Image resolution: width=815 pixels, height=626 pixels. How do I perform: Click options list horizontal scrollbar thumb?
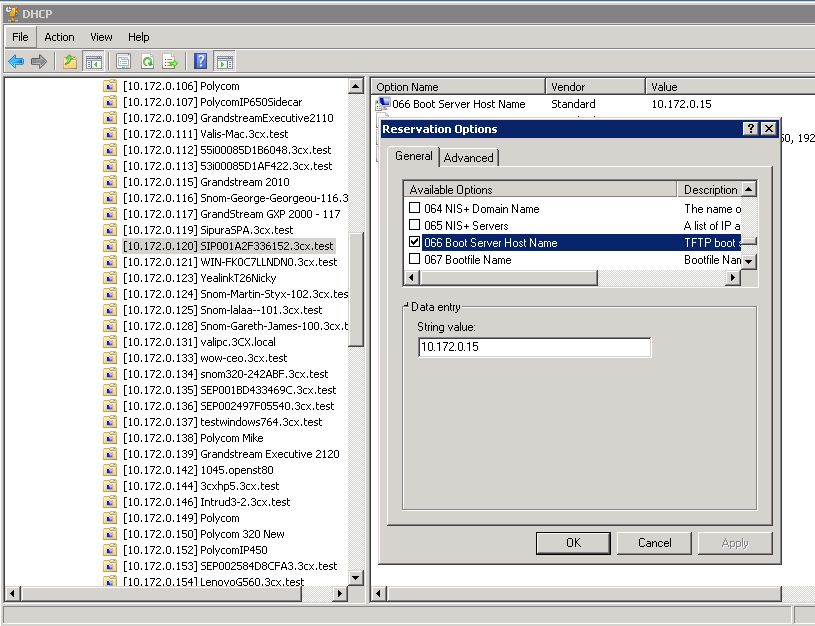tap(509, 278)
